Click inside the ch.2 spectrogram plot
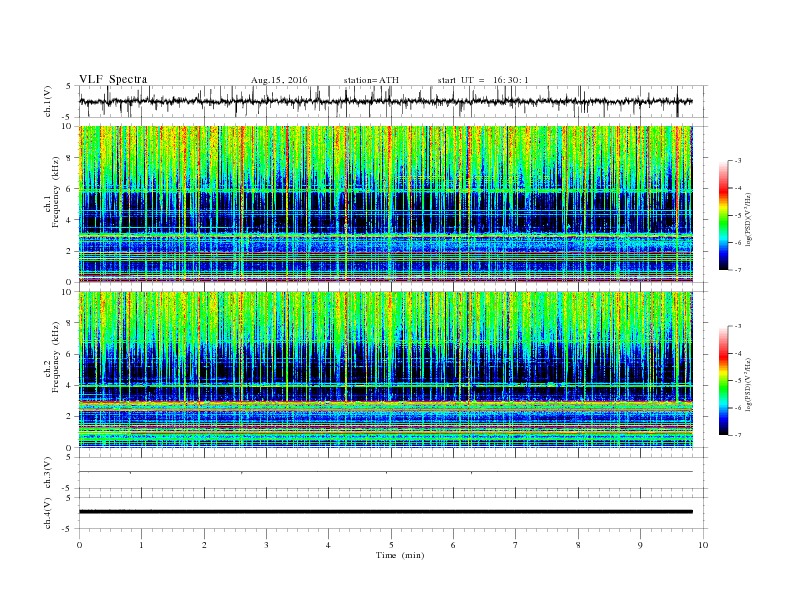This screenshot has width=792, height=612. pyautogui.click(x=386, y=370)
